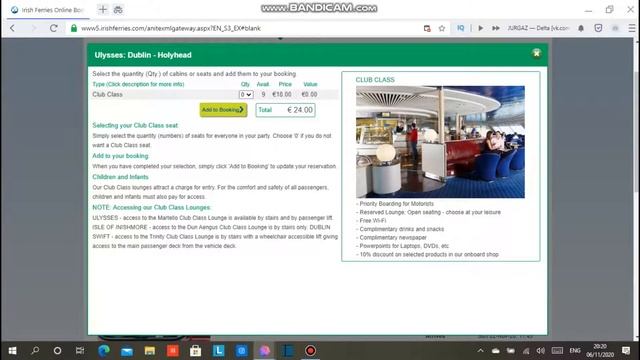The image size is (640, 360).
Task: Click the shield protection icon
Action: tap(598, 28)
